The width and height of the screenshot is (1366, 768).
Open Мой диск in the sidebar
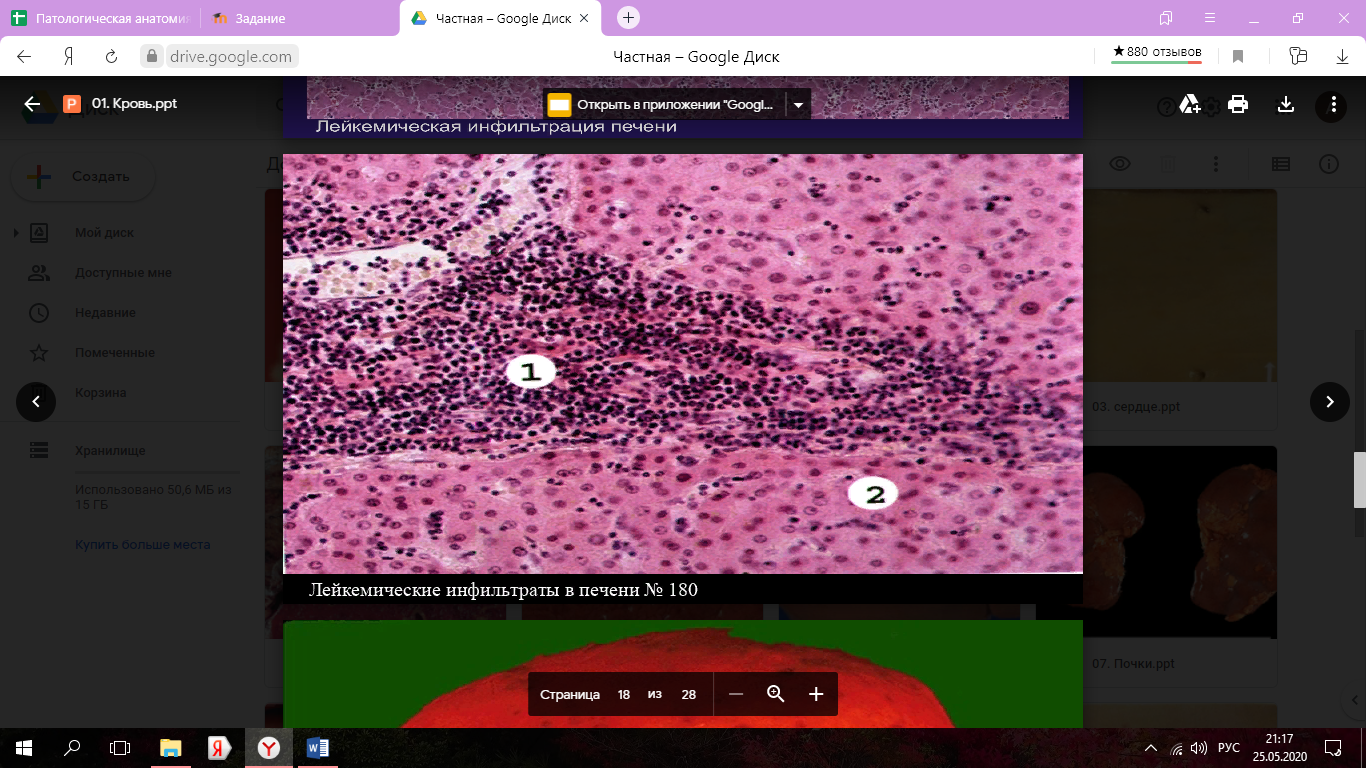pyautogui.click(x=104, y=233)
